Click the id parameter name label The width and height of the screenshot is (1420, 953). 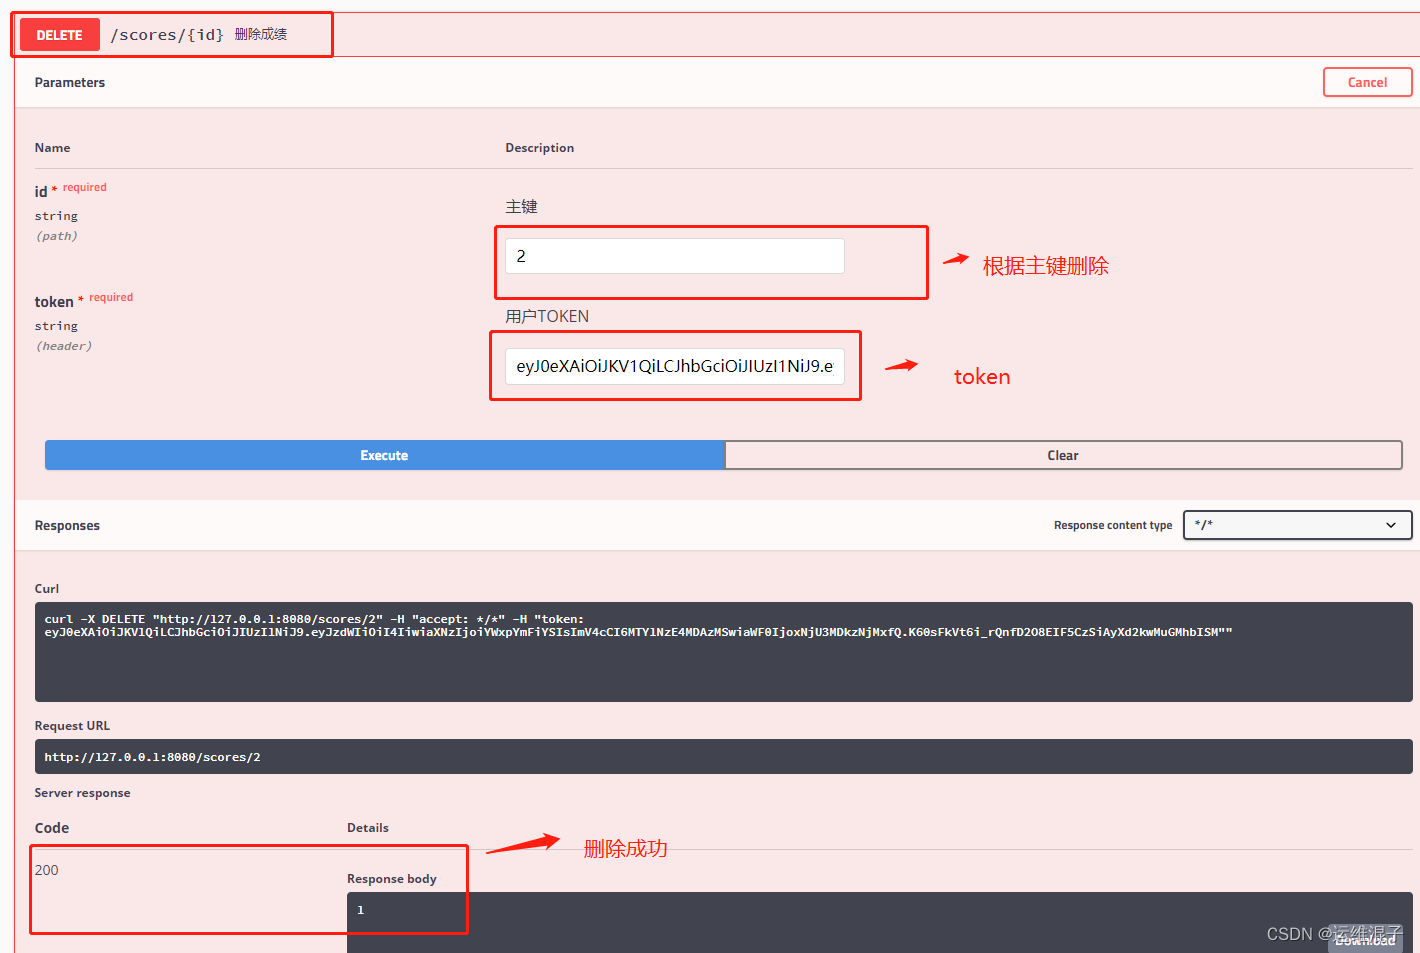pyautogui.click(x=41, y=191)
